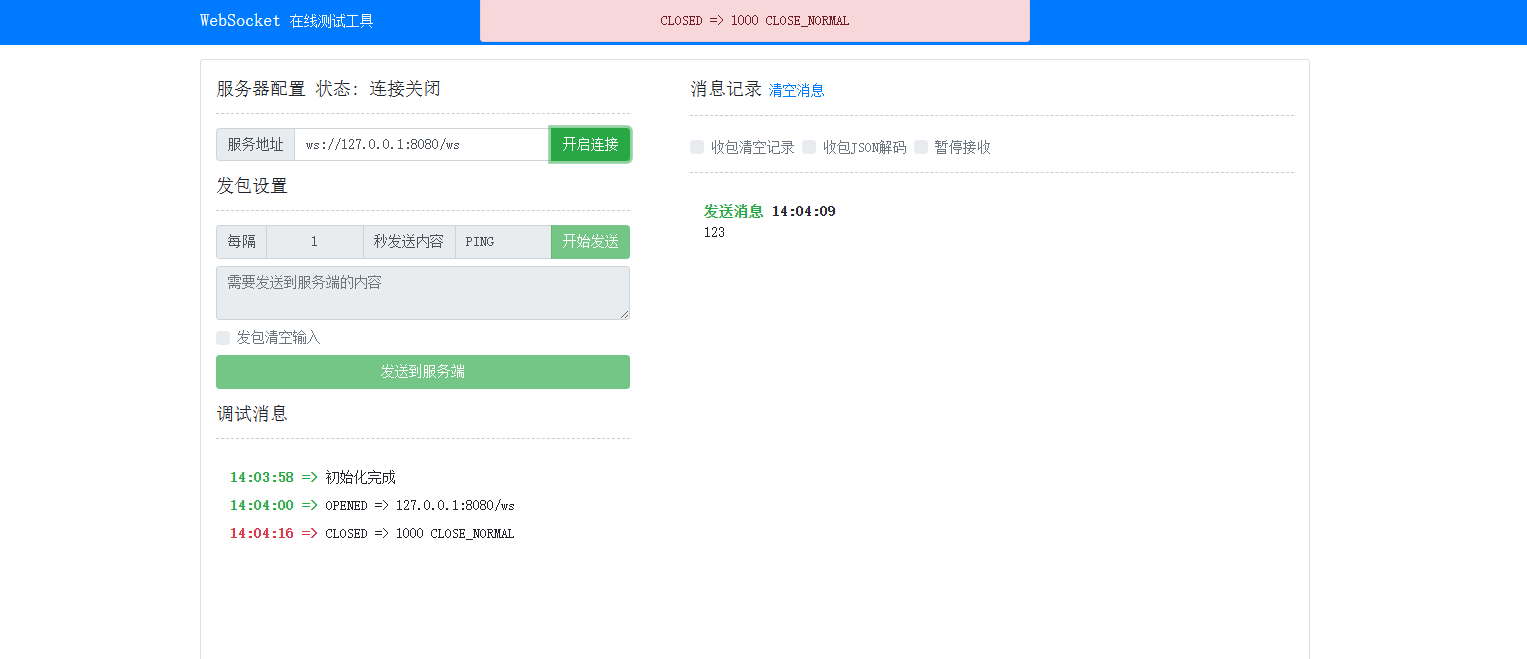Click the red 14:04:16 CLOSED debug entry
Image resolution: width=1527 pixels, height=659 pixels.
(x=372, y=533)
